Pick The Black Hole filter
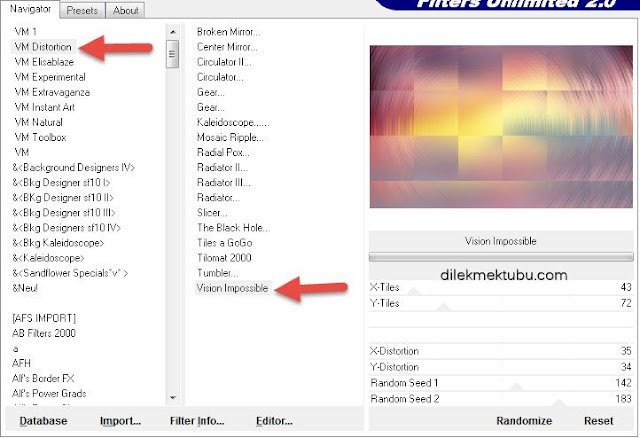This screenshot has height=438, width=640. tap(229, 227)
